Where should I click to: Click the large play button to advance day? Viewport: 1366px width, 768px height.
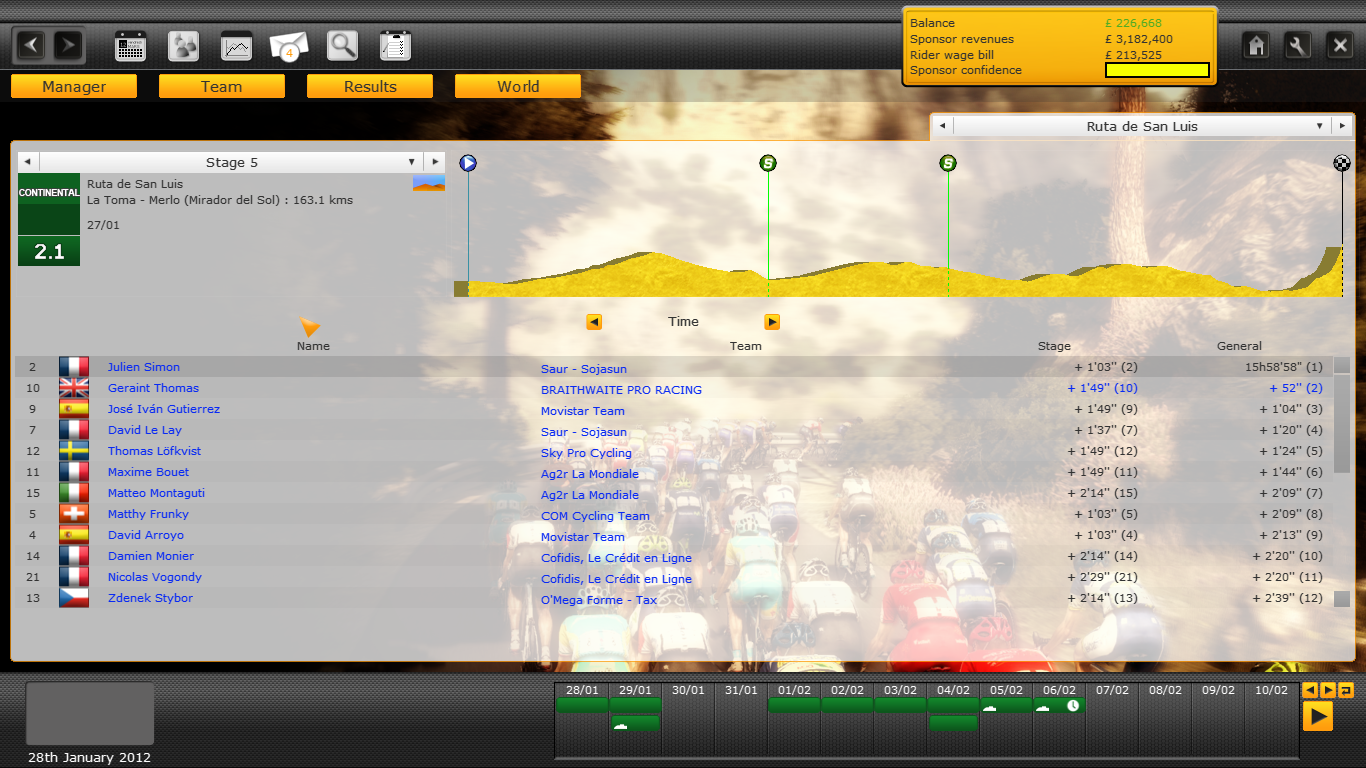(1317, 716)
